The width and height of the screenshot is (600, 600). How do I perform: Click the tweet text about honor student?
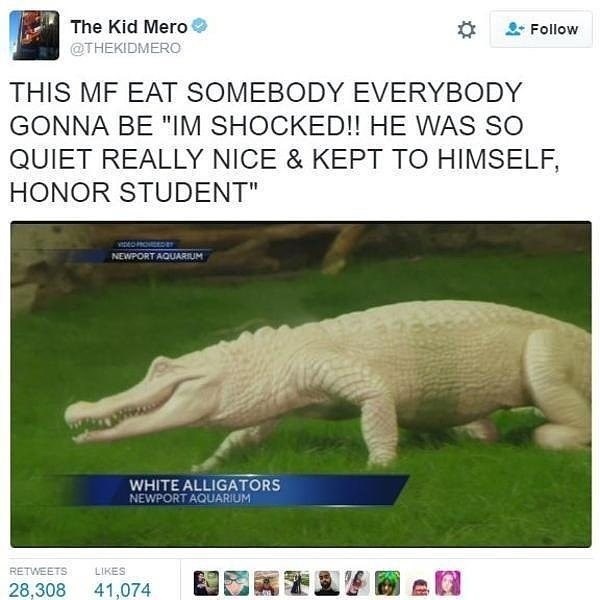coord(285,142)
